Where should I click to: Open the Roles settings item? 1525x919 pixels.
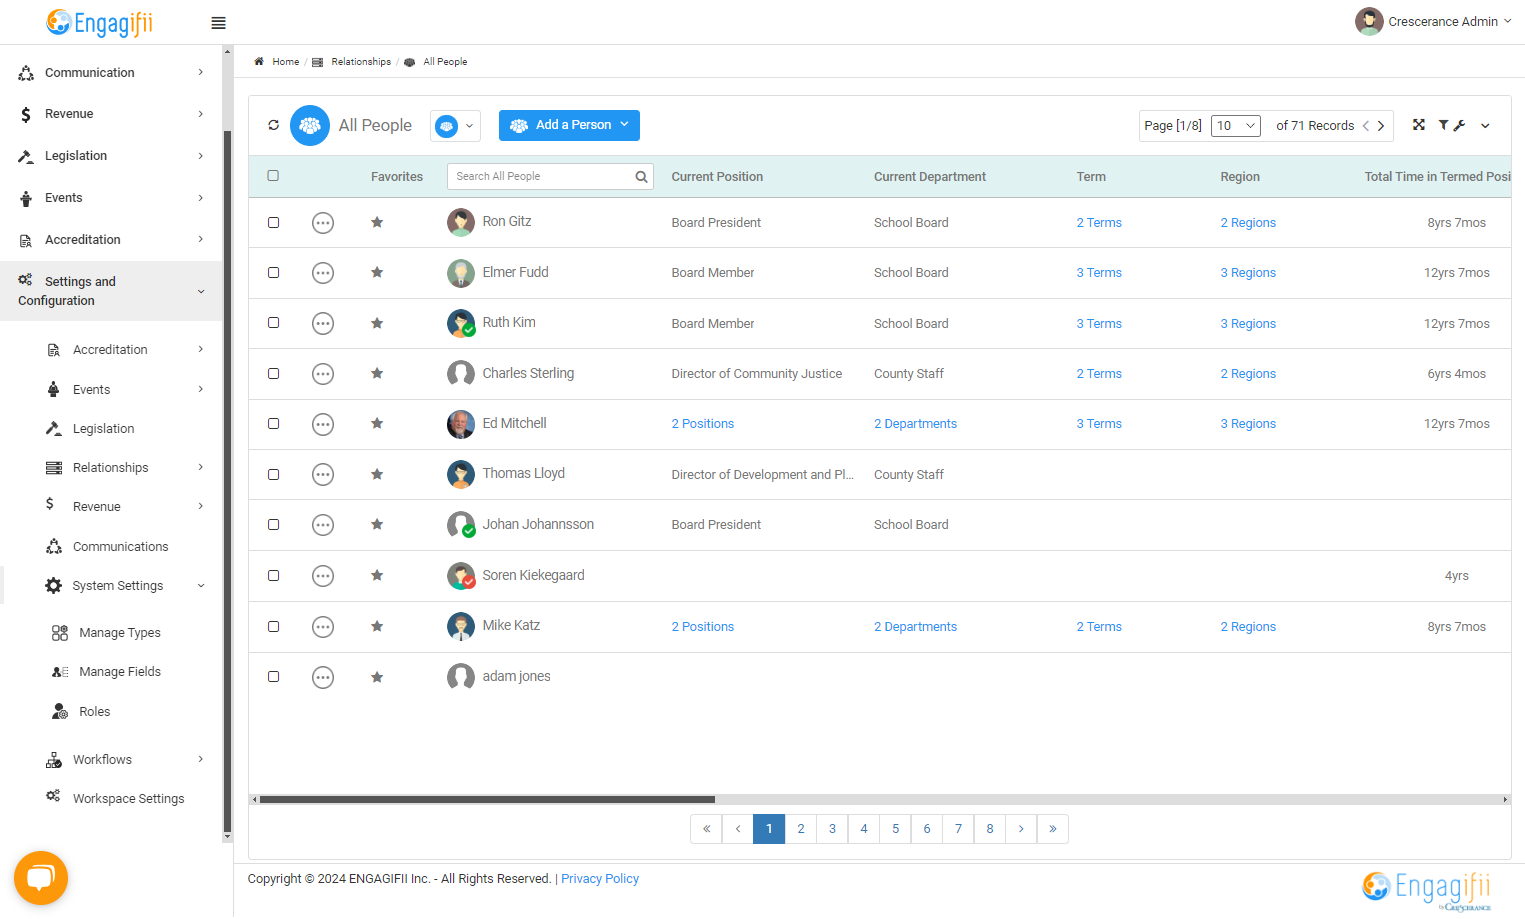(95, 712)
